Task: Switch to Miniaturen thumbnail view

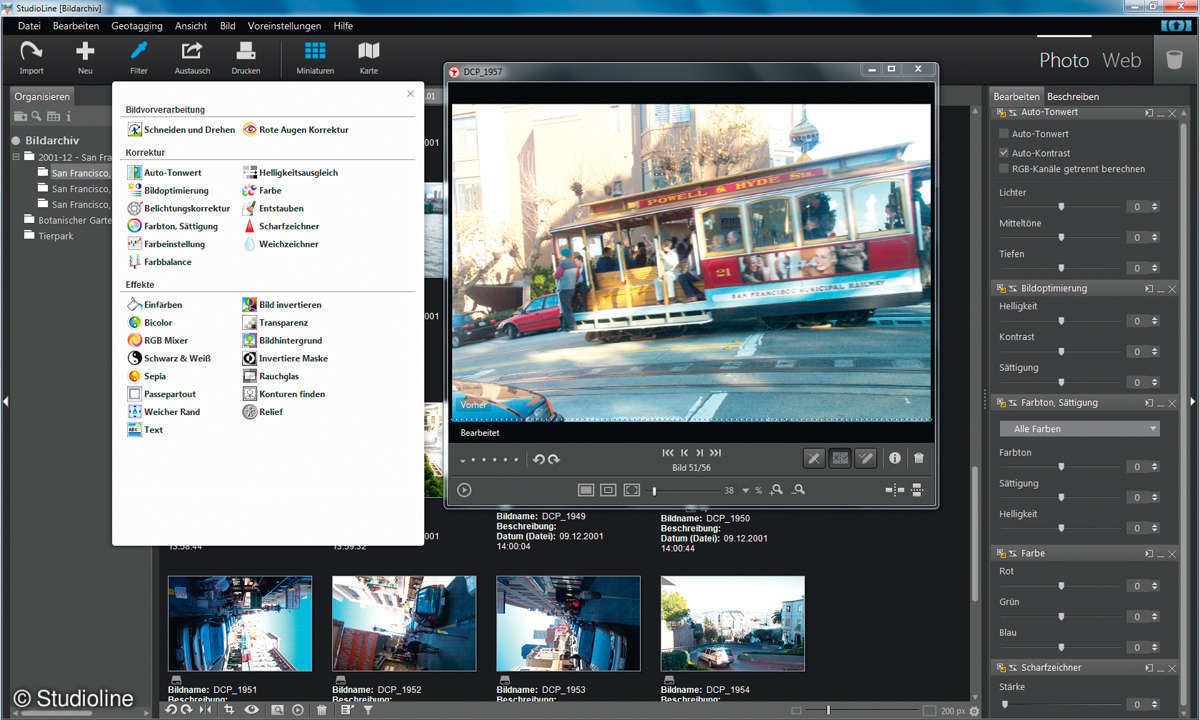Action: [315, 58]
